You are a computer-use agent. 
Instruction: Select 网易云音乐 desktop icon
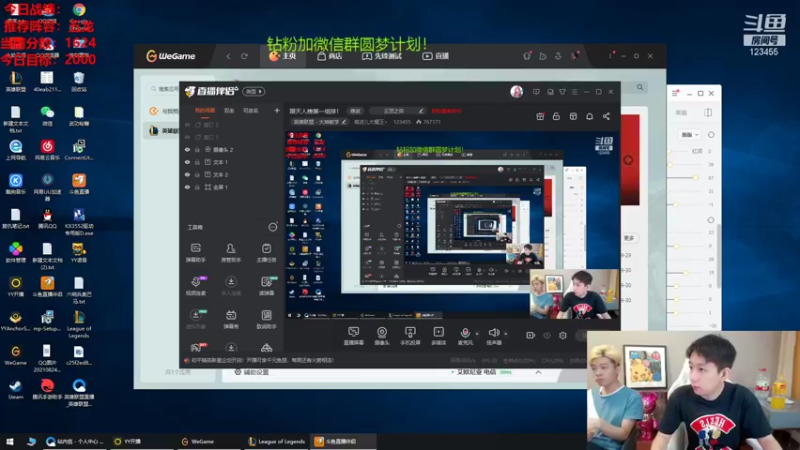tap(47, 150)
